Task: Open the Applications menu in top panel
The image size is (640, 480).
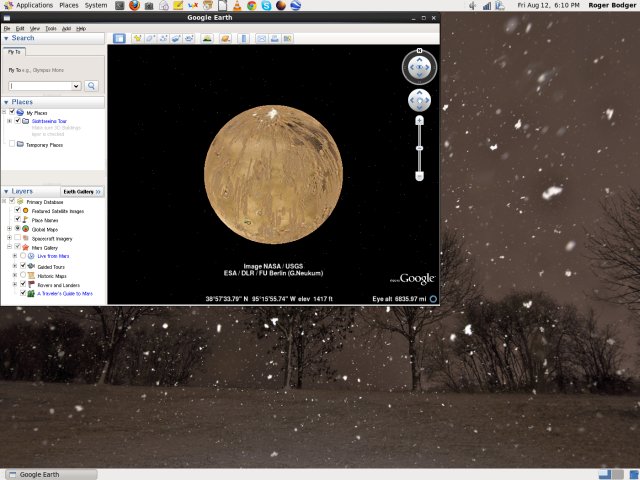Action: click(x=34, y=5)
